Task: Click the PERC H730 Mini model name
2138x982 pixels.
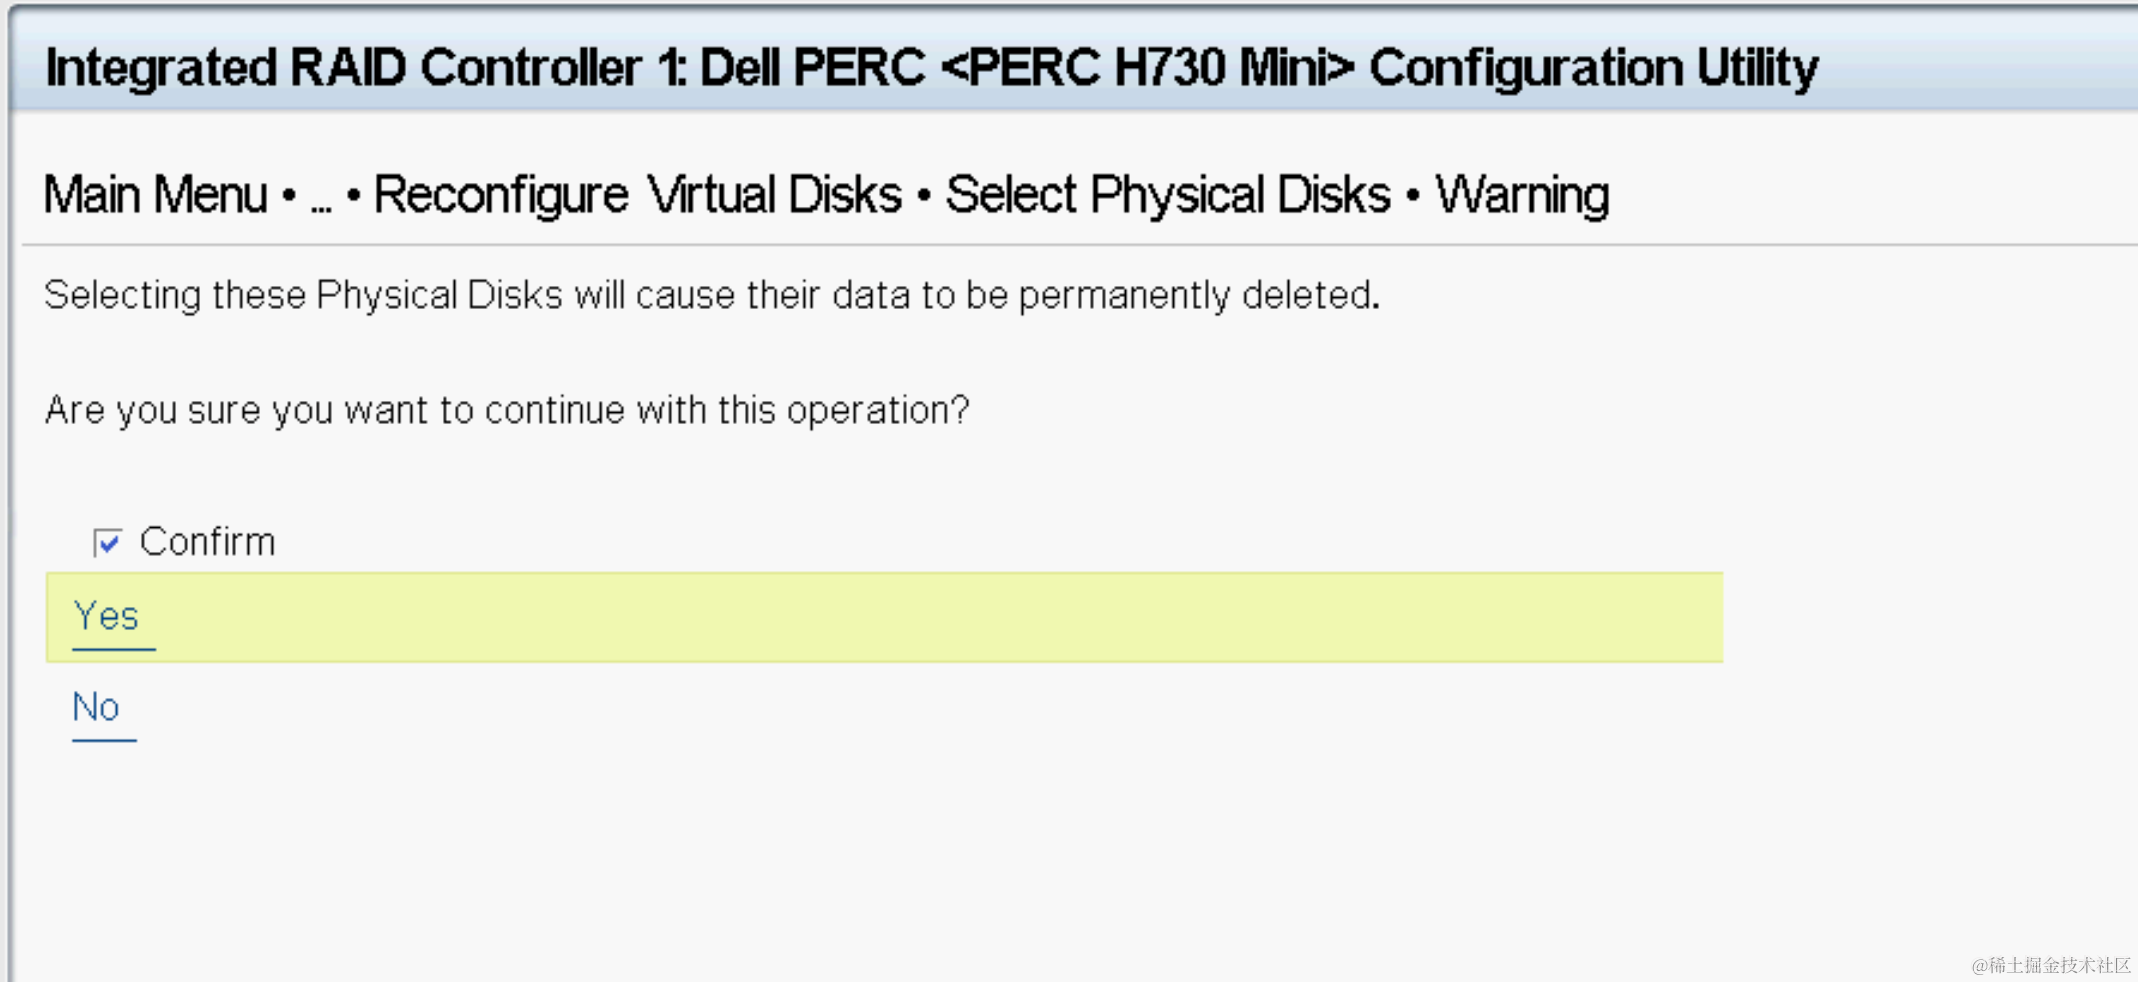Action: tap(1147, 68)
